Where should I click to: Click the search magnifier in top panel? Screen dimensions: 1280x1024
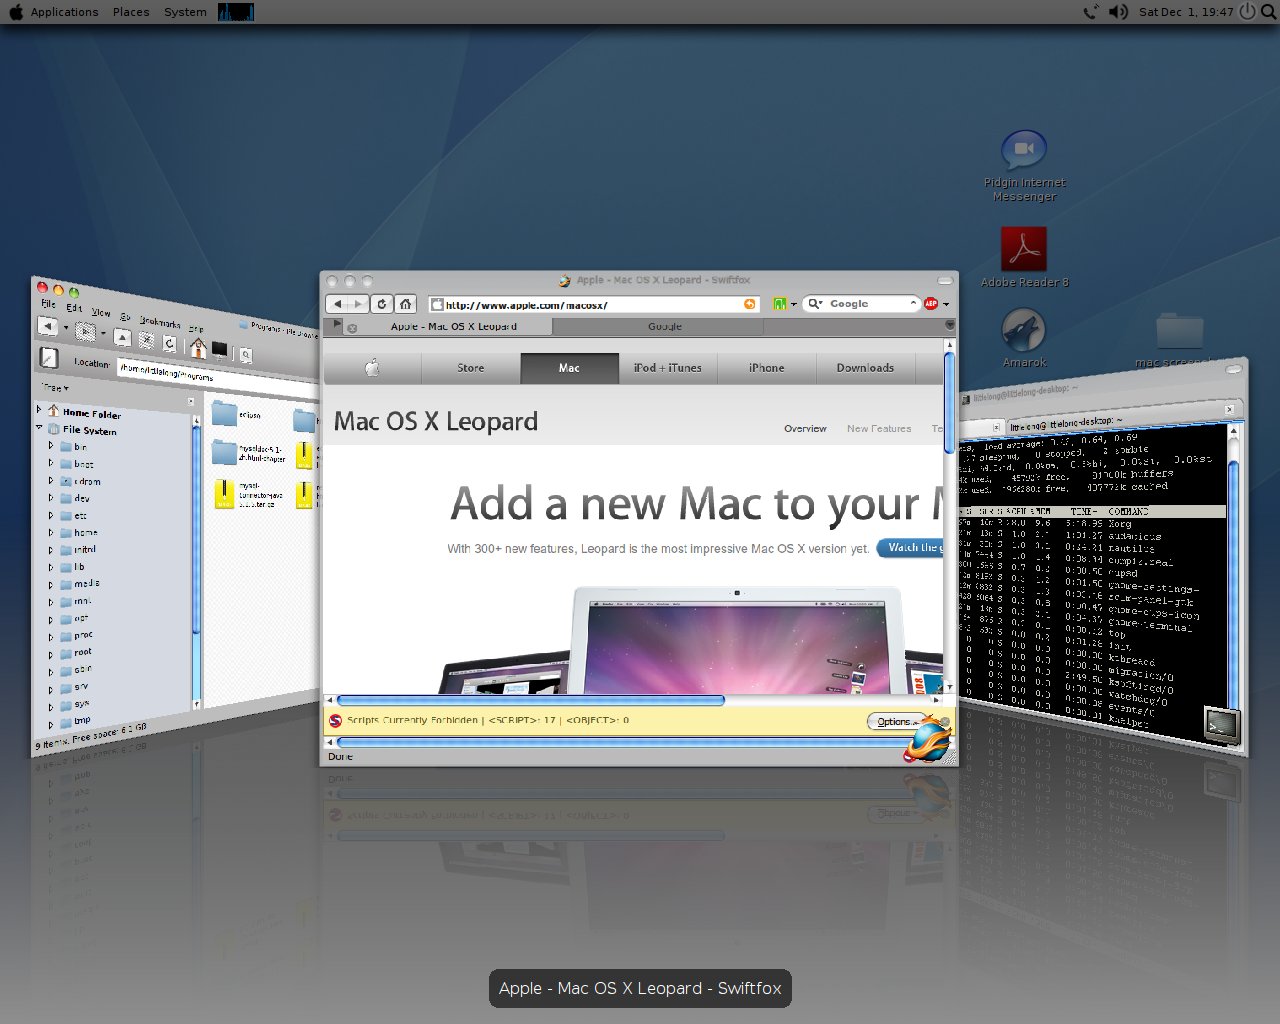tap(1269, 12)
